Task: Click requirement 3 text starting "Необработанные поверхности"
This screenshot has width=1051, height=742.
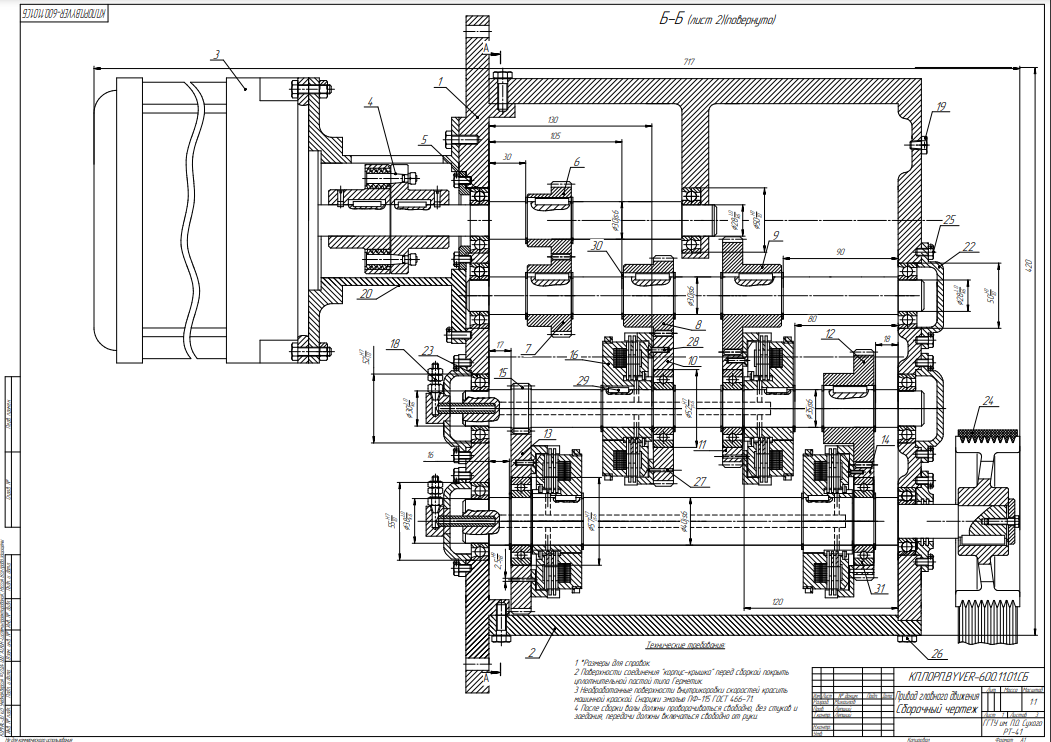Action: tap(681, 694)
